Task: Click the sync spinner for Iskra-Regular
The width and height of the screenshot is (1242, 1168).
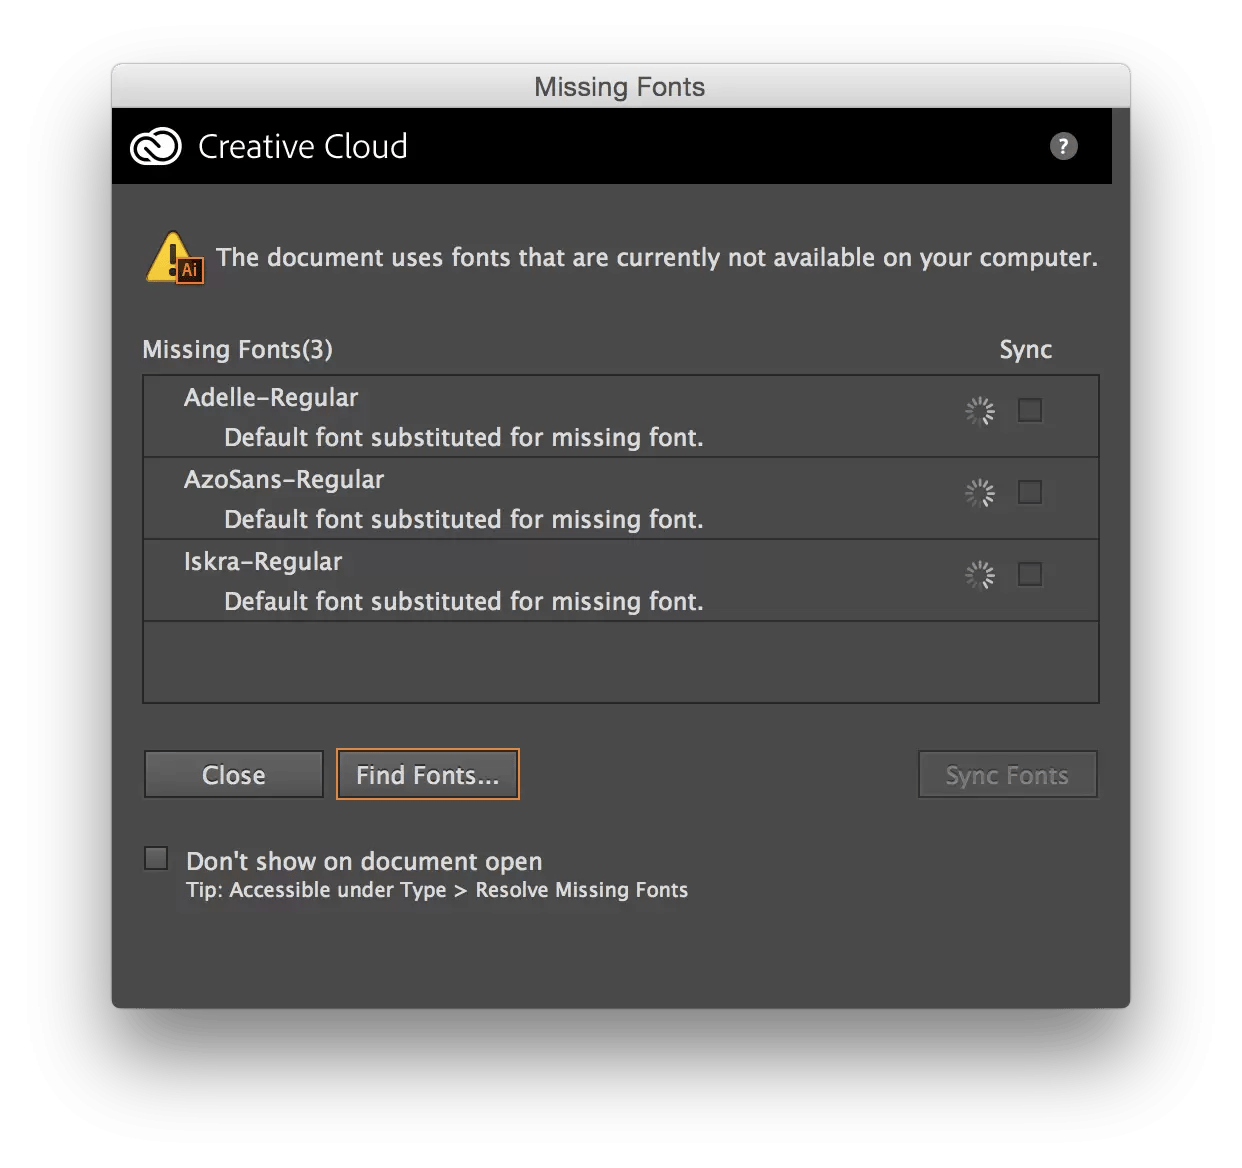Action: [980, 575]
